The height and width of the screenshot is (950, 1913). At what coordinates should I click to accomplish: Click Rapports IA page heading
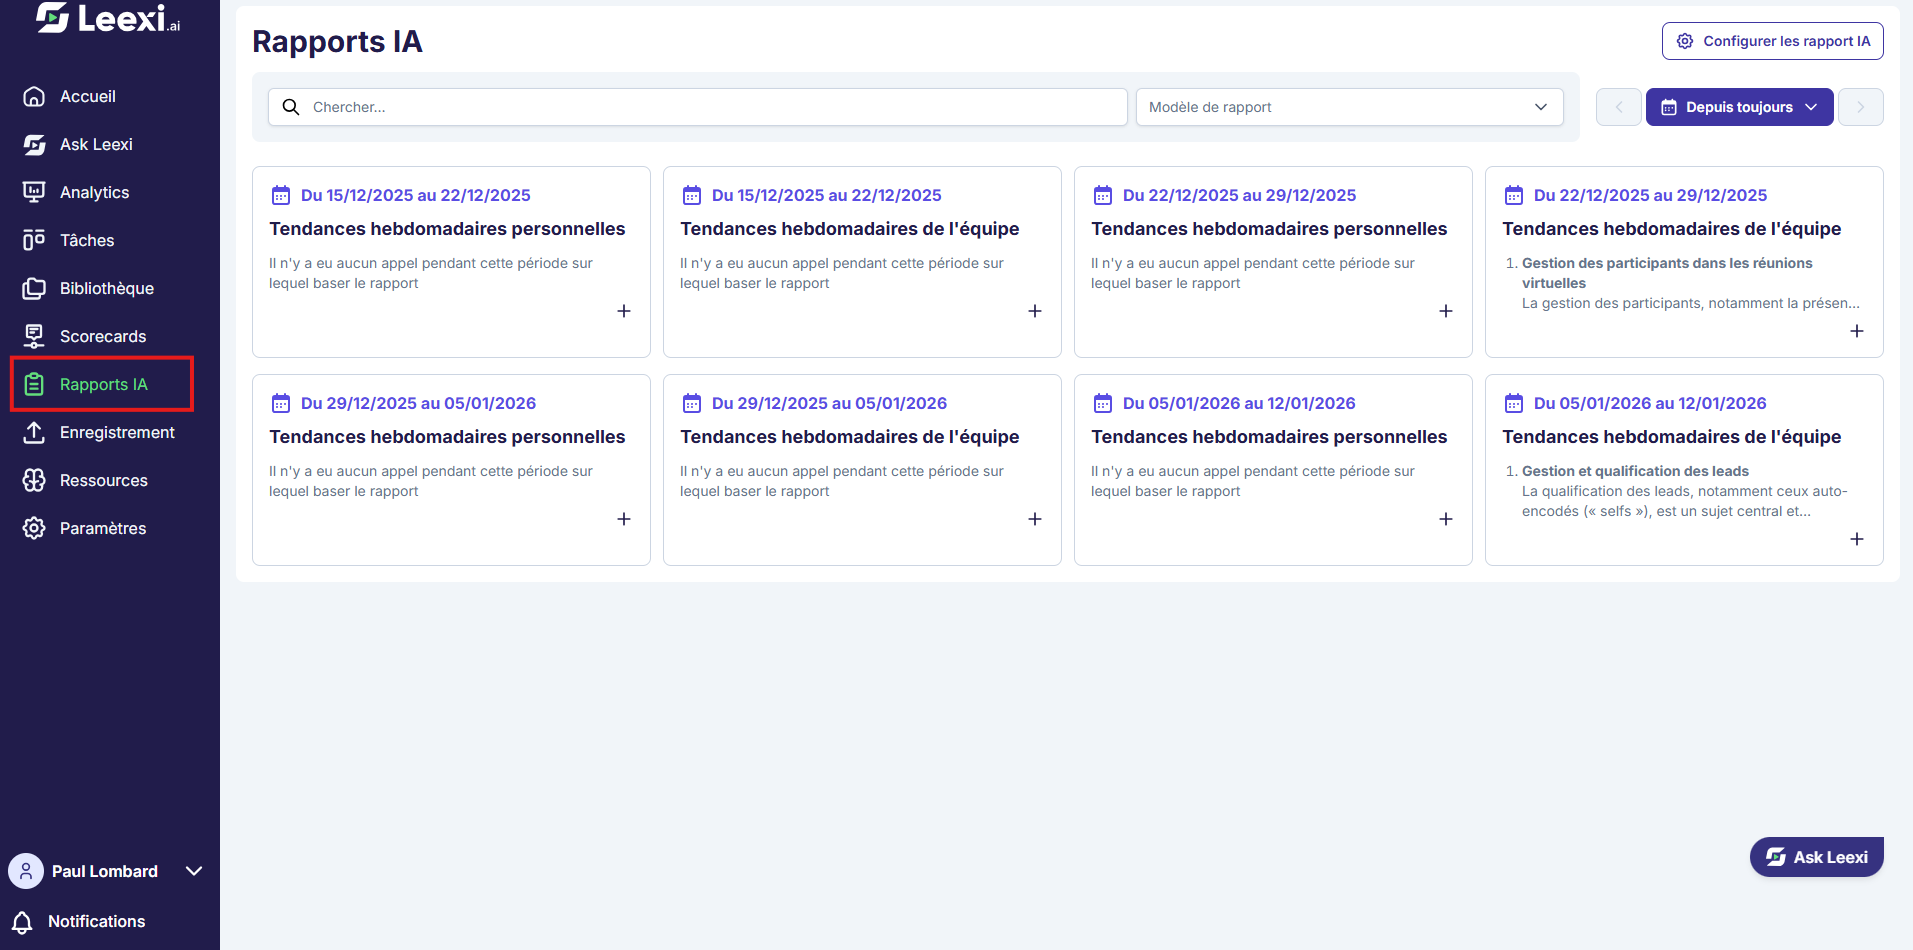coord(337,41)
